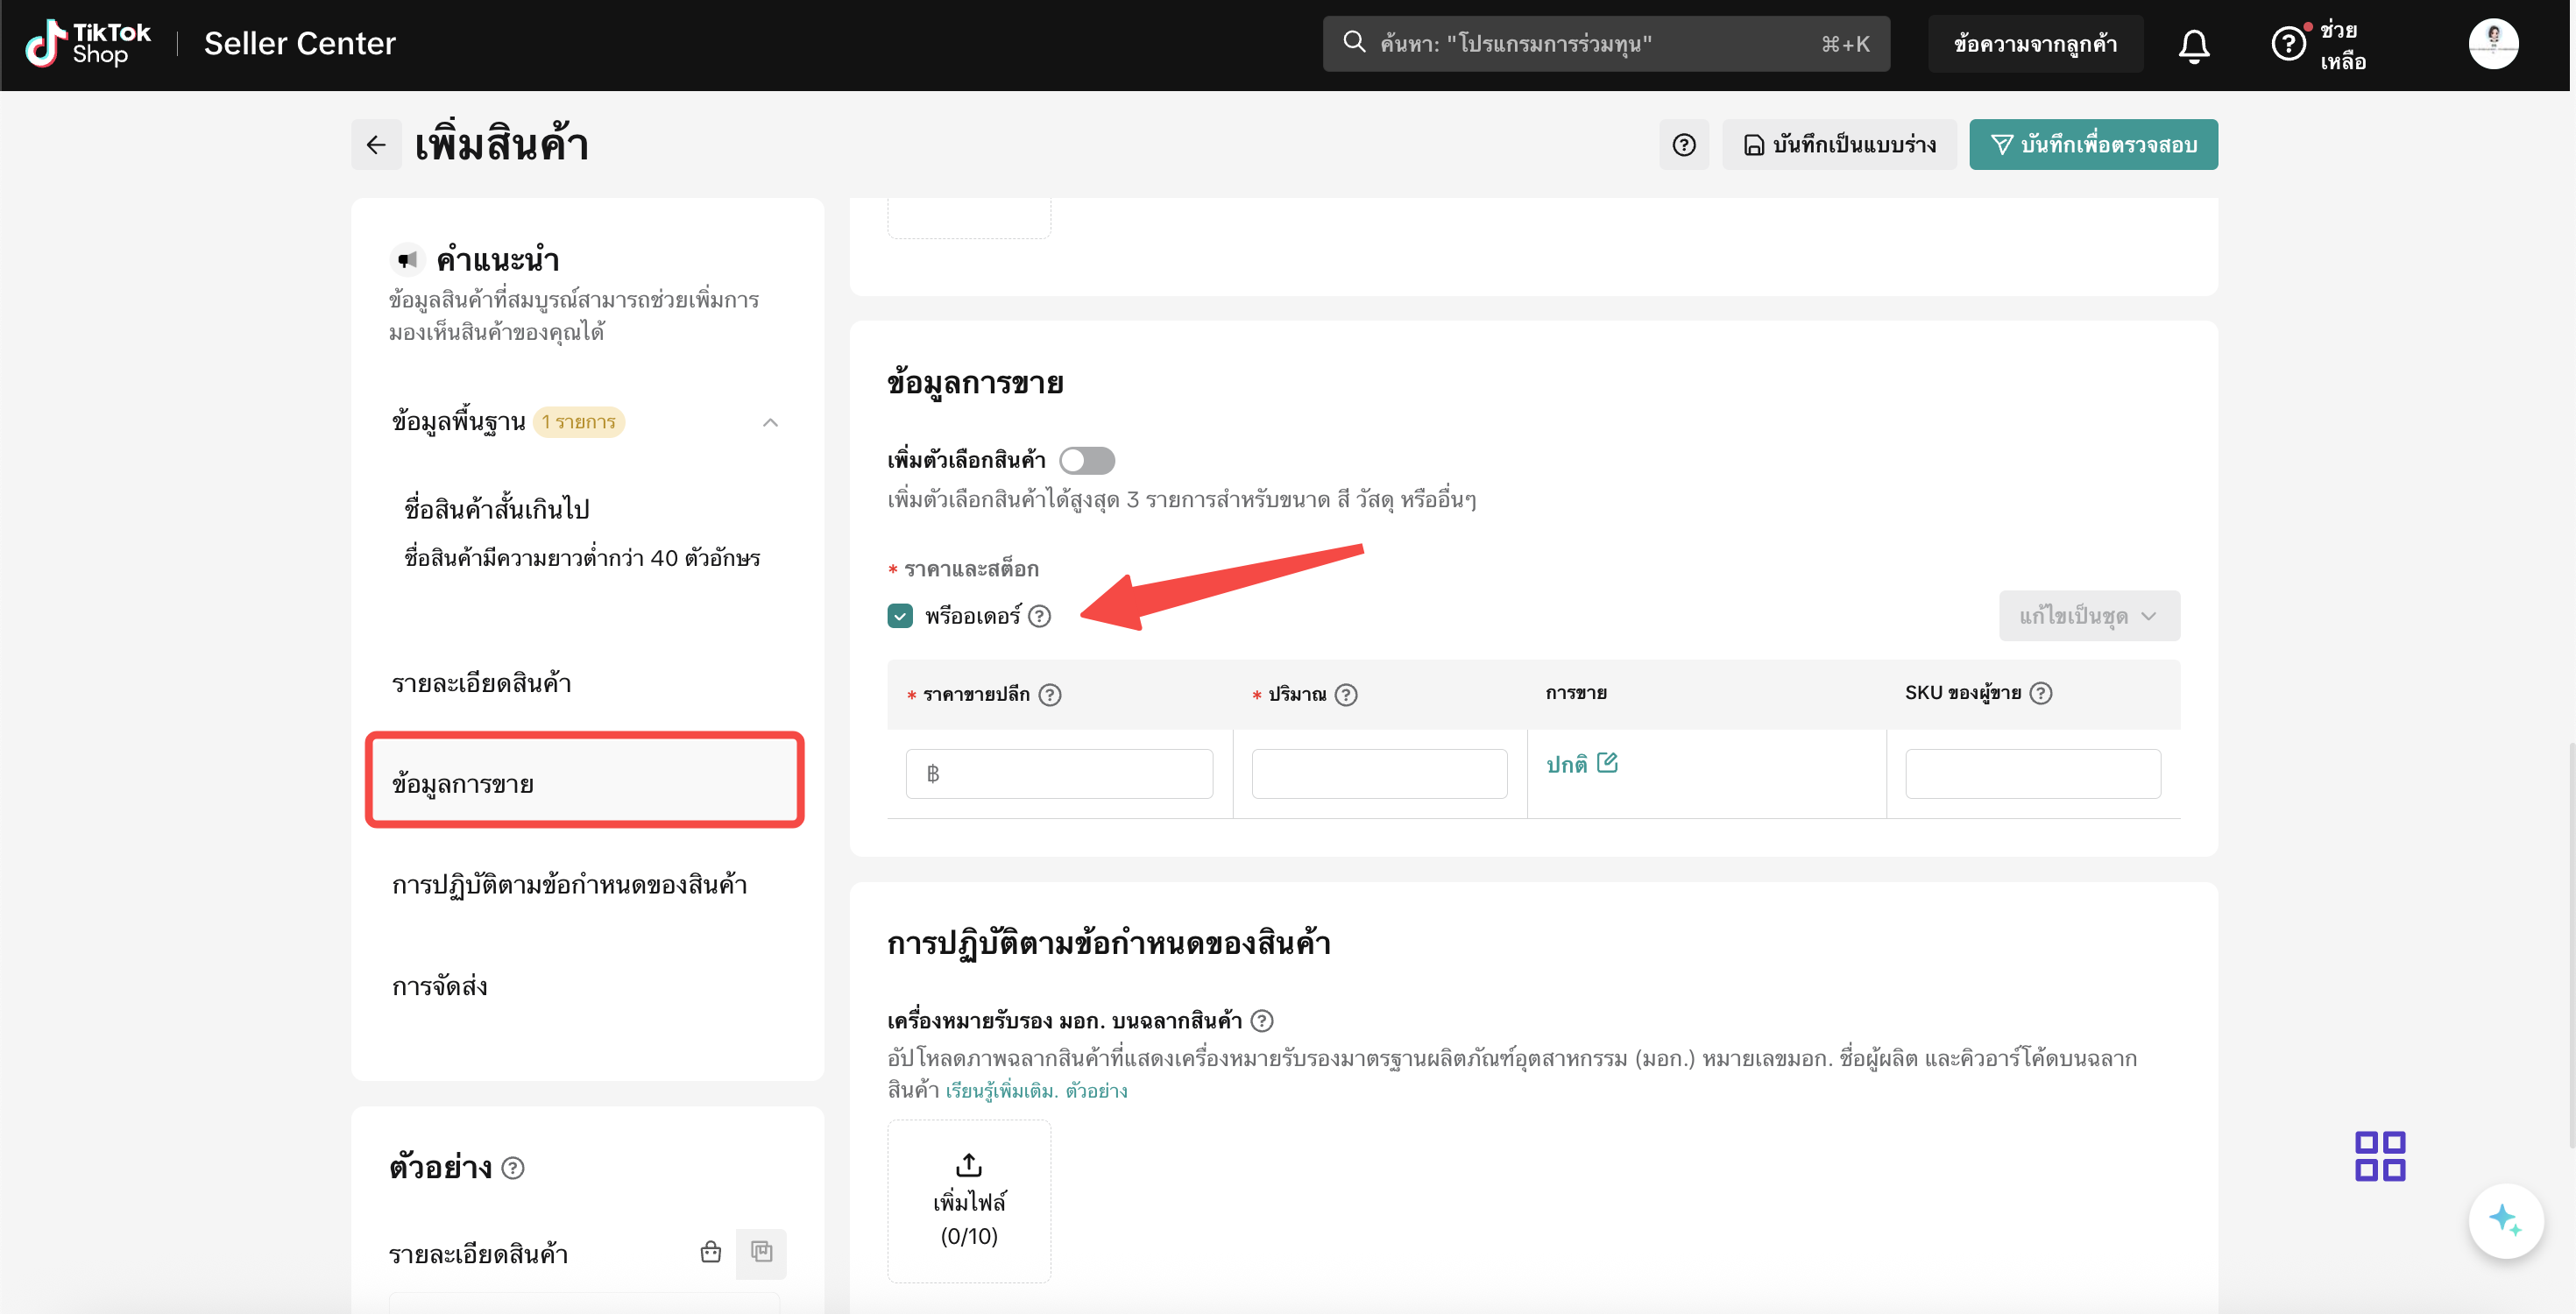Go to การจัดส่ง sidebar item

pos(440,986)
